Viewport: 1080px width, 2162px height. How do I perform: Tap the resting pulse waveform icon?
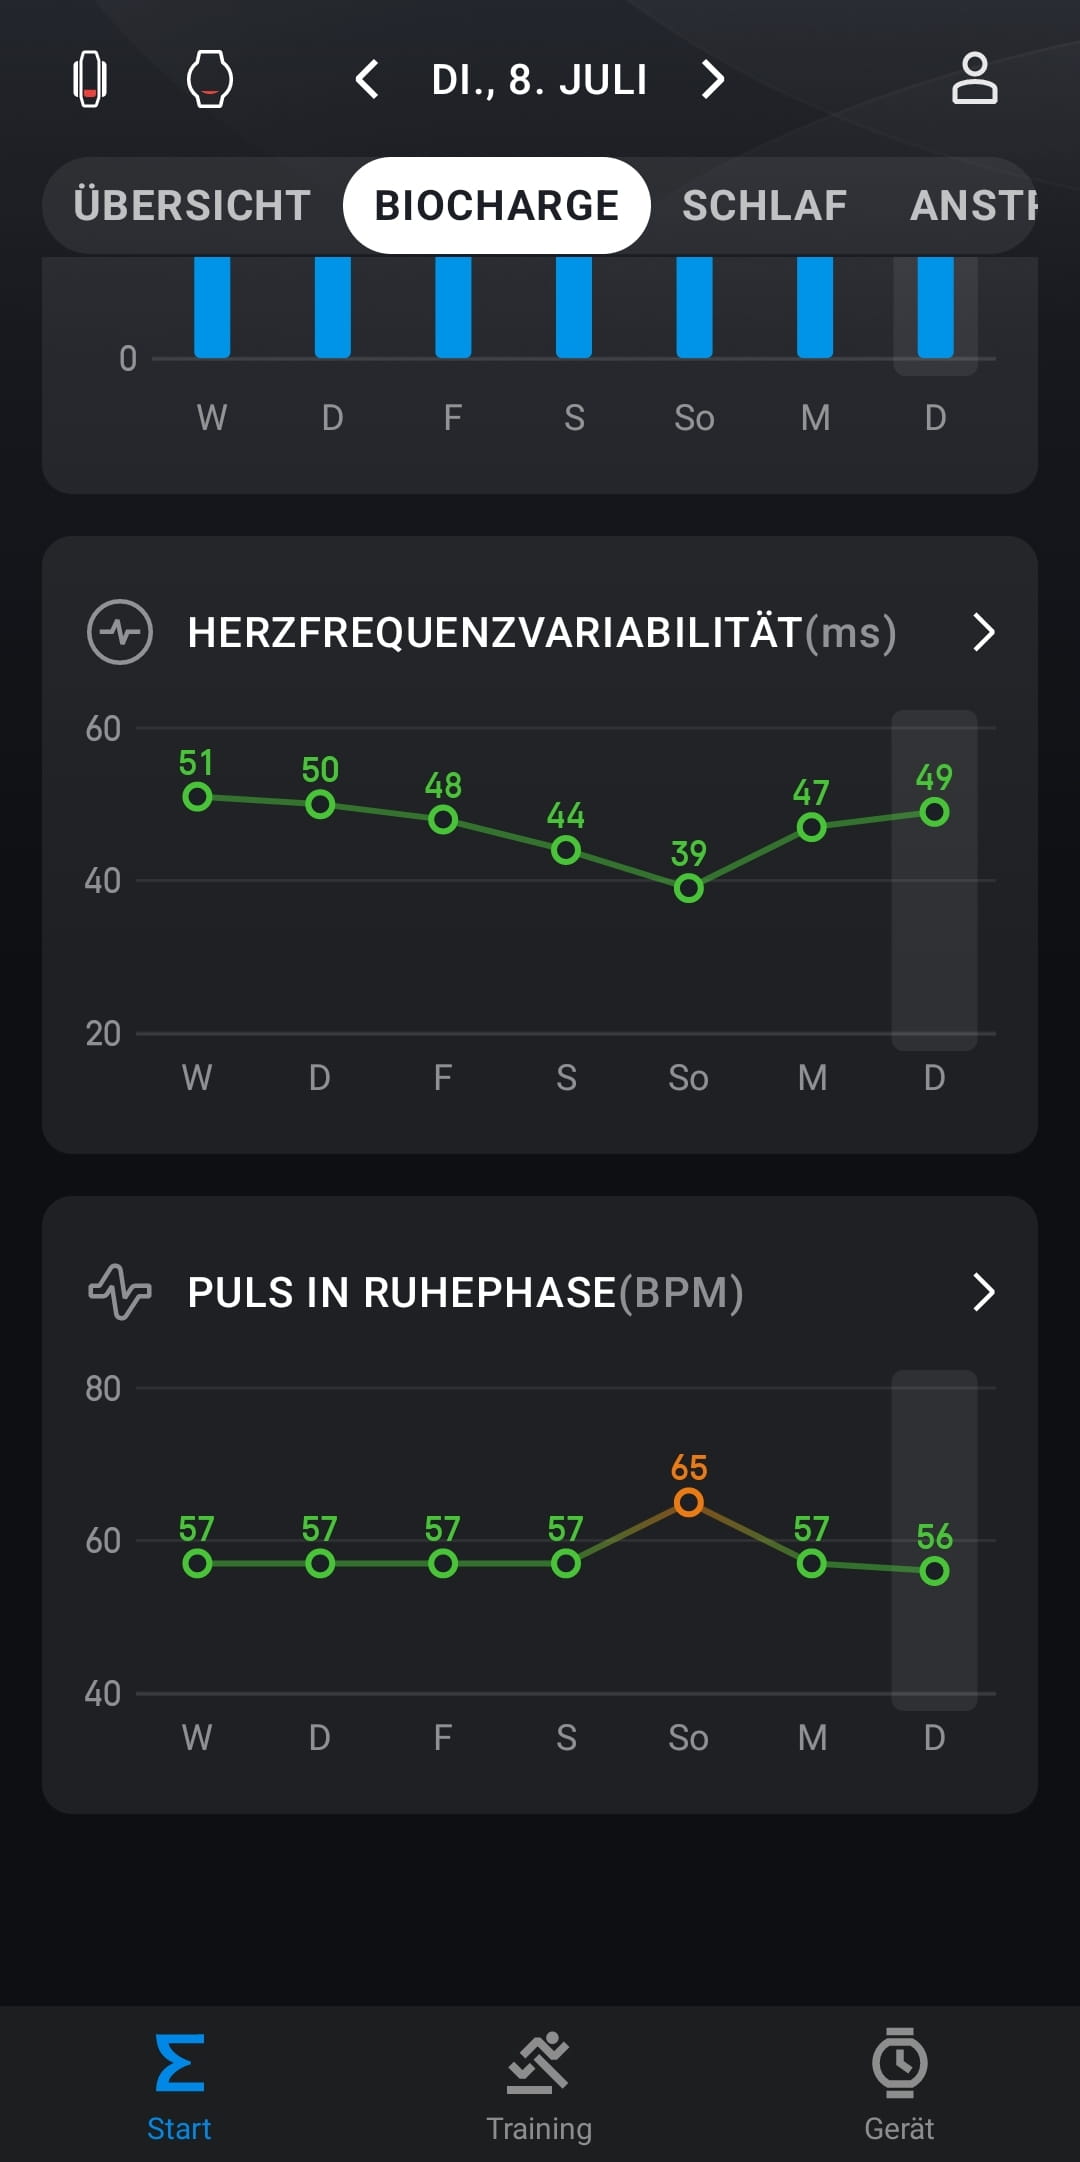[120, 1292]
